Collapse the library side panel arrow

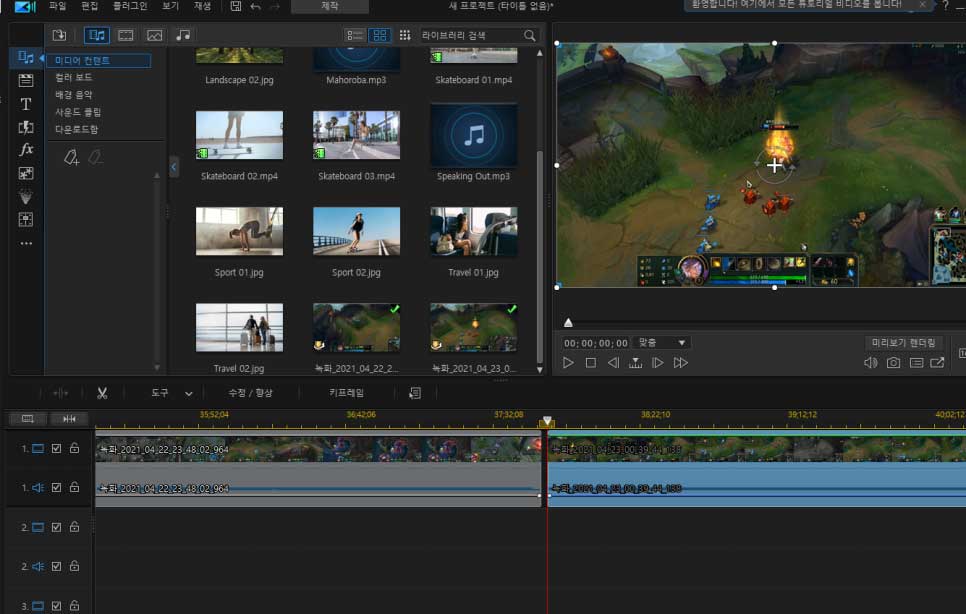pyautogui.click(x=174, y=167)
